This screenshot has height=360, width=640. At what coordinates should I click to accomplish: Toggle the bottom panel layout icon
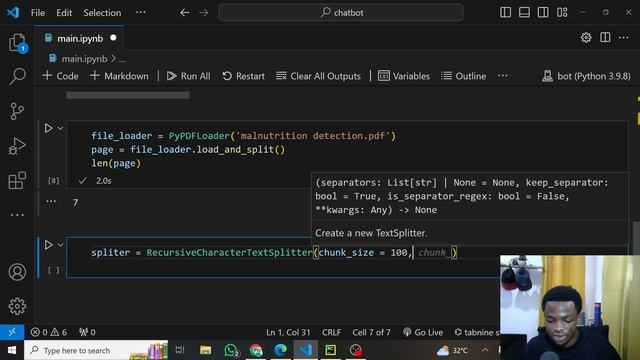524,13
